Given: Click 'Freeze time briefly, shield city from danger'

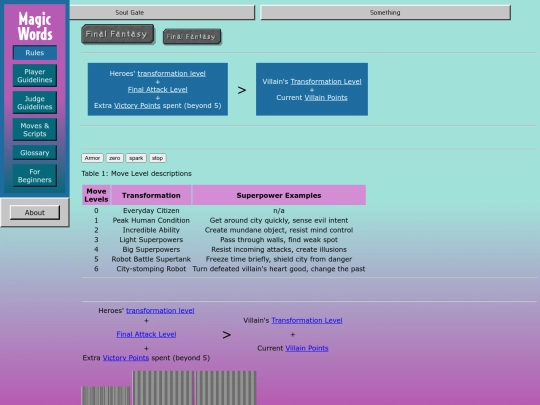Looking at the screenshot, I should point(279,259).
